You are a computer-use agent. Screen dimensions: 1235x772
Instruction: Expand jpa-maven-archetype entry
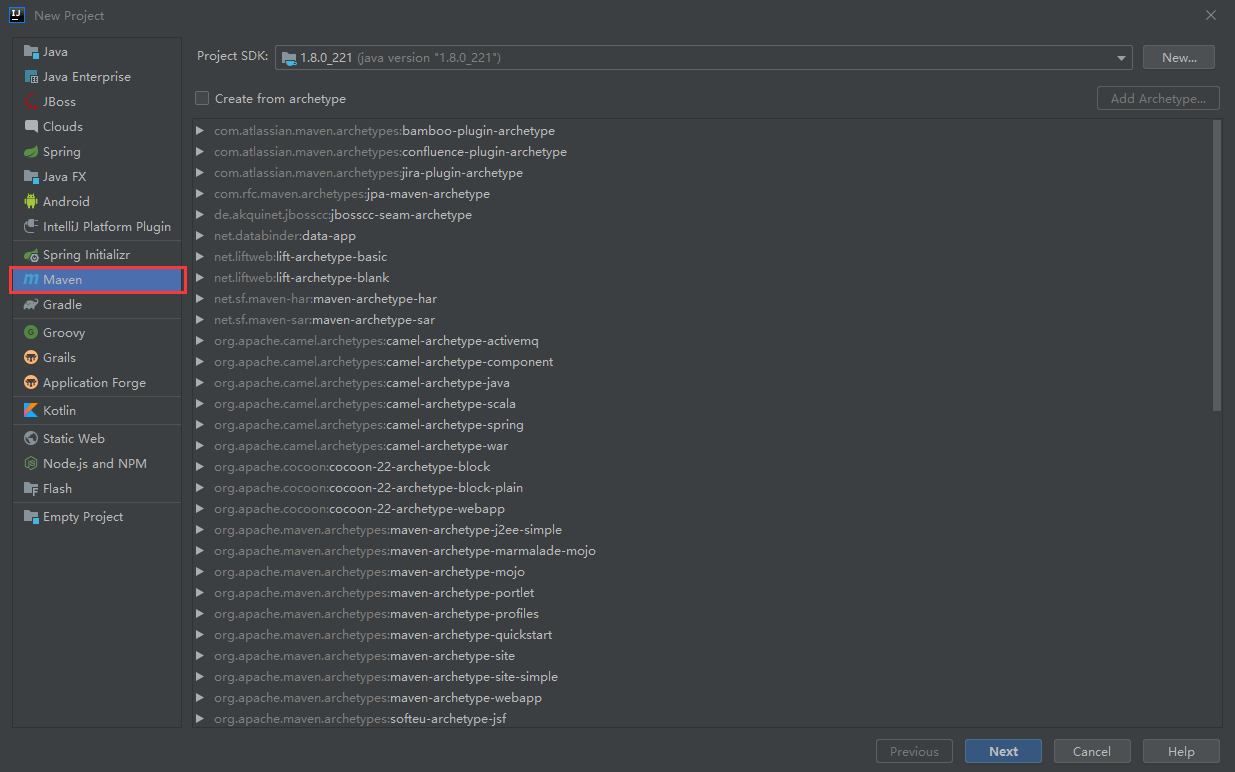coord(201,194)
